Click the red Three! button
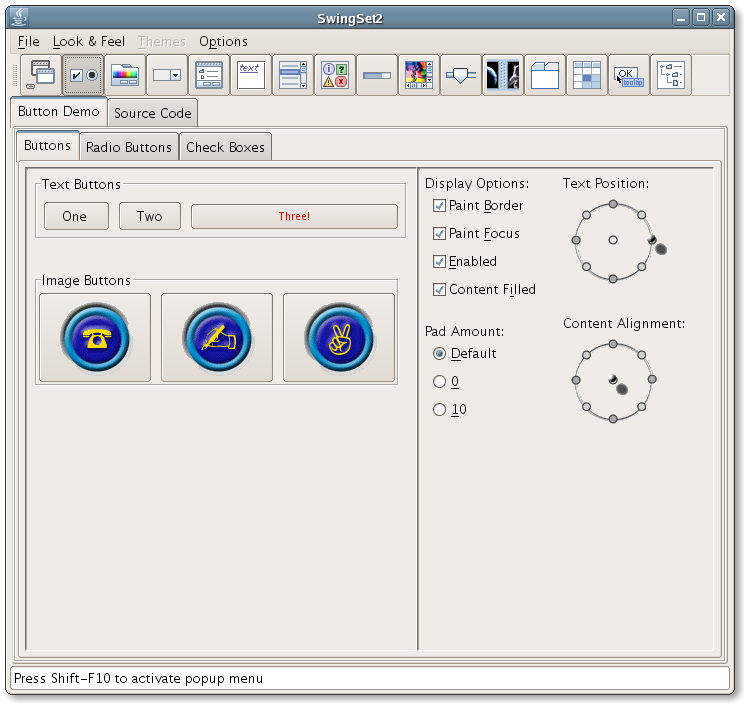Viewport: 744px width, 704px height. coord(294,216)
